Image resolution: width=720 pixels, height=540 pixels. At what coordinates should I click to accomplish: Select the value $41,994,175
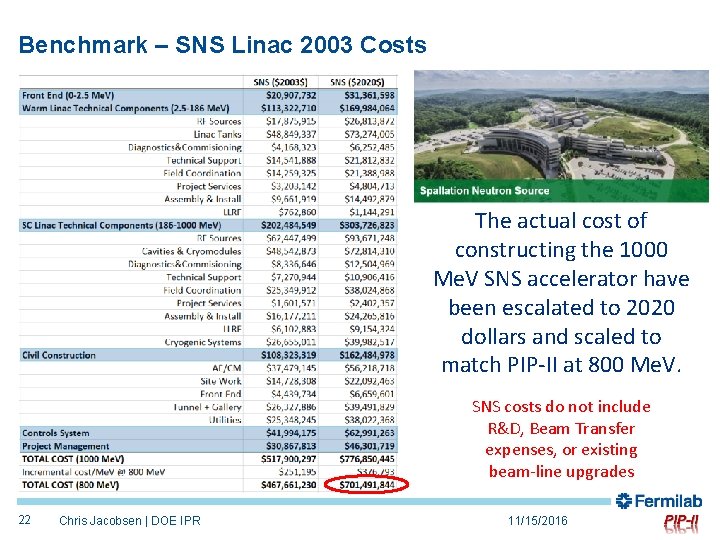[x=291, y=433]
